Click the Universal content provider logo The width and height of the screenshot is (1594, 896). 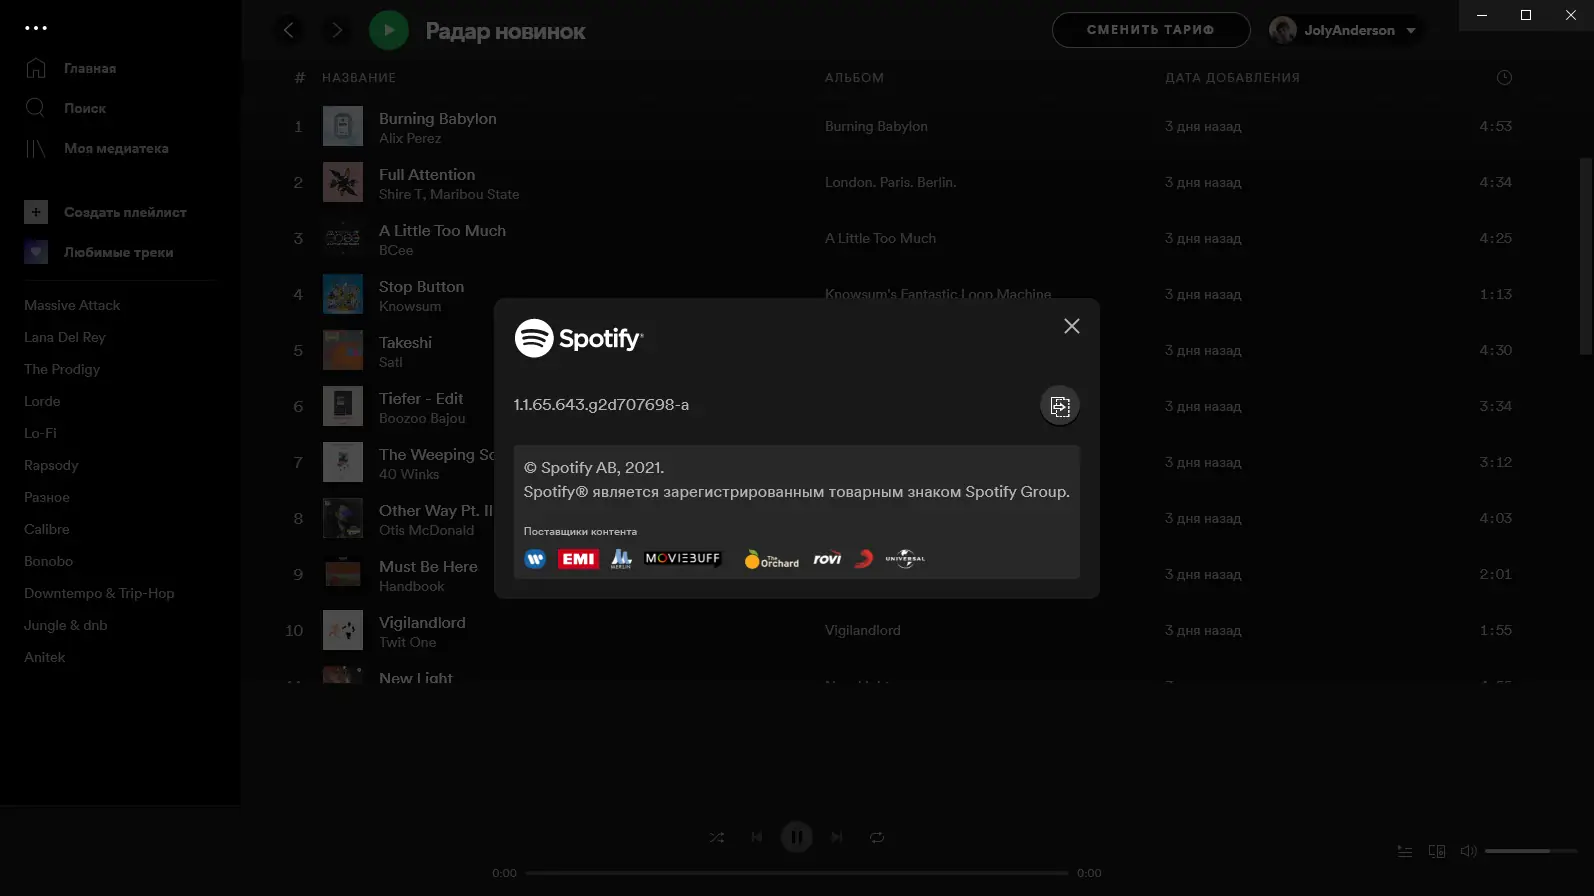(x=905, y=559)
